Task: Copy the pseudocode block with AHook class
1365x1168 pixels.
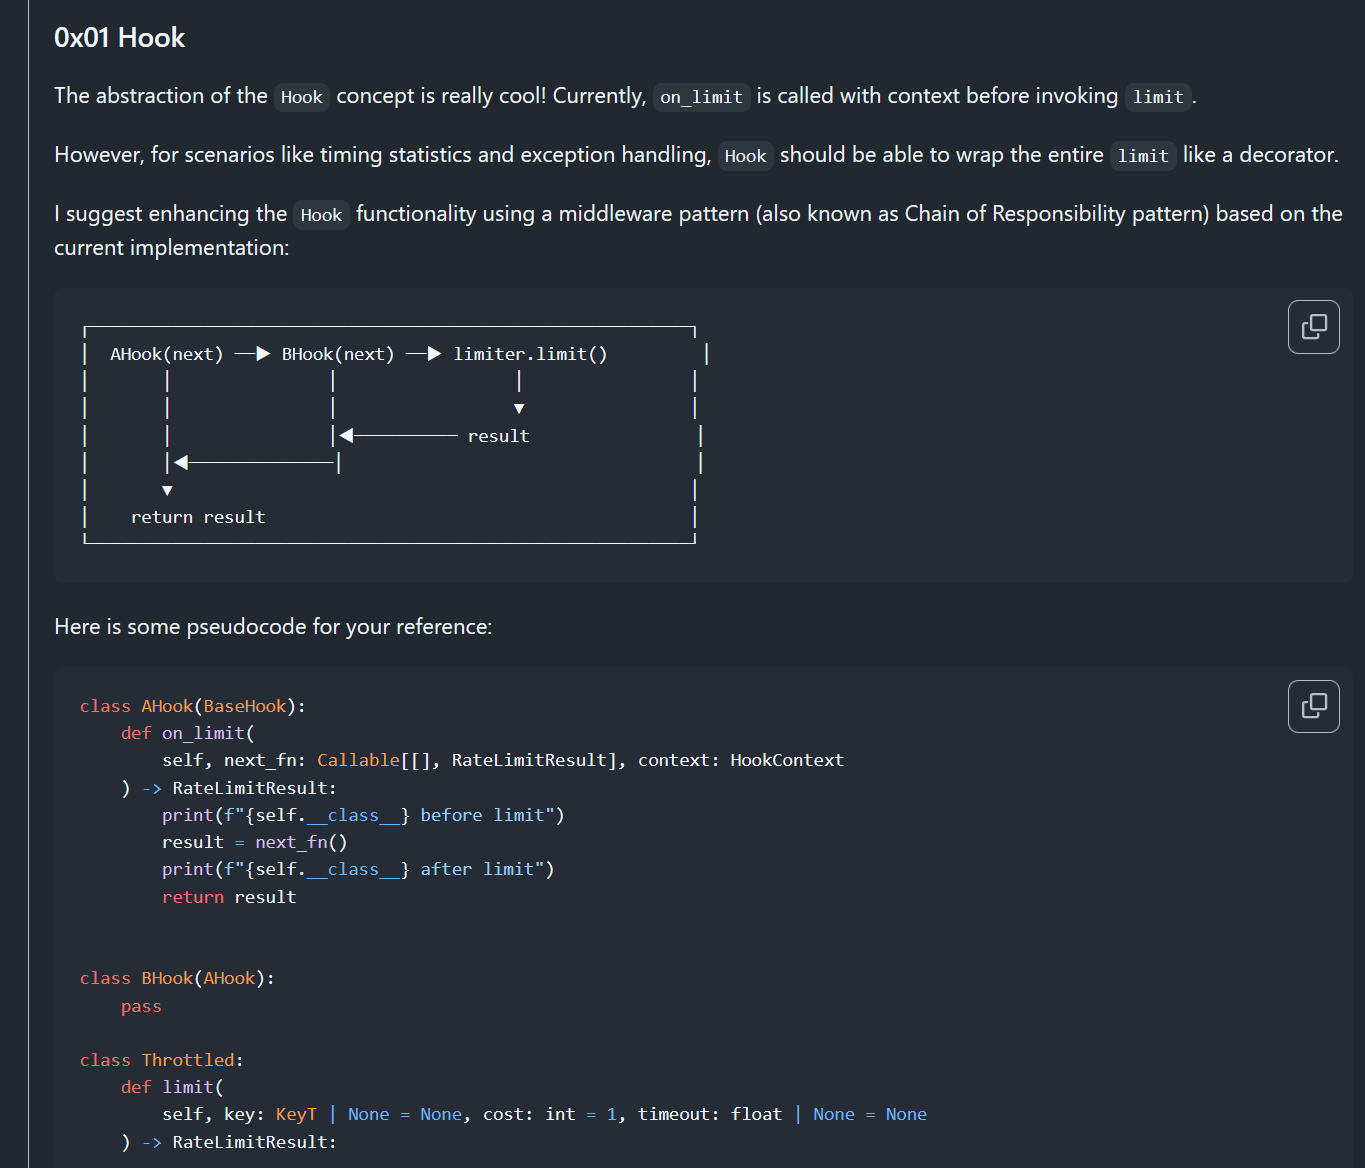Action: (x=1313, y=706)
